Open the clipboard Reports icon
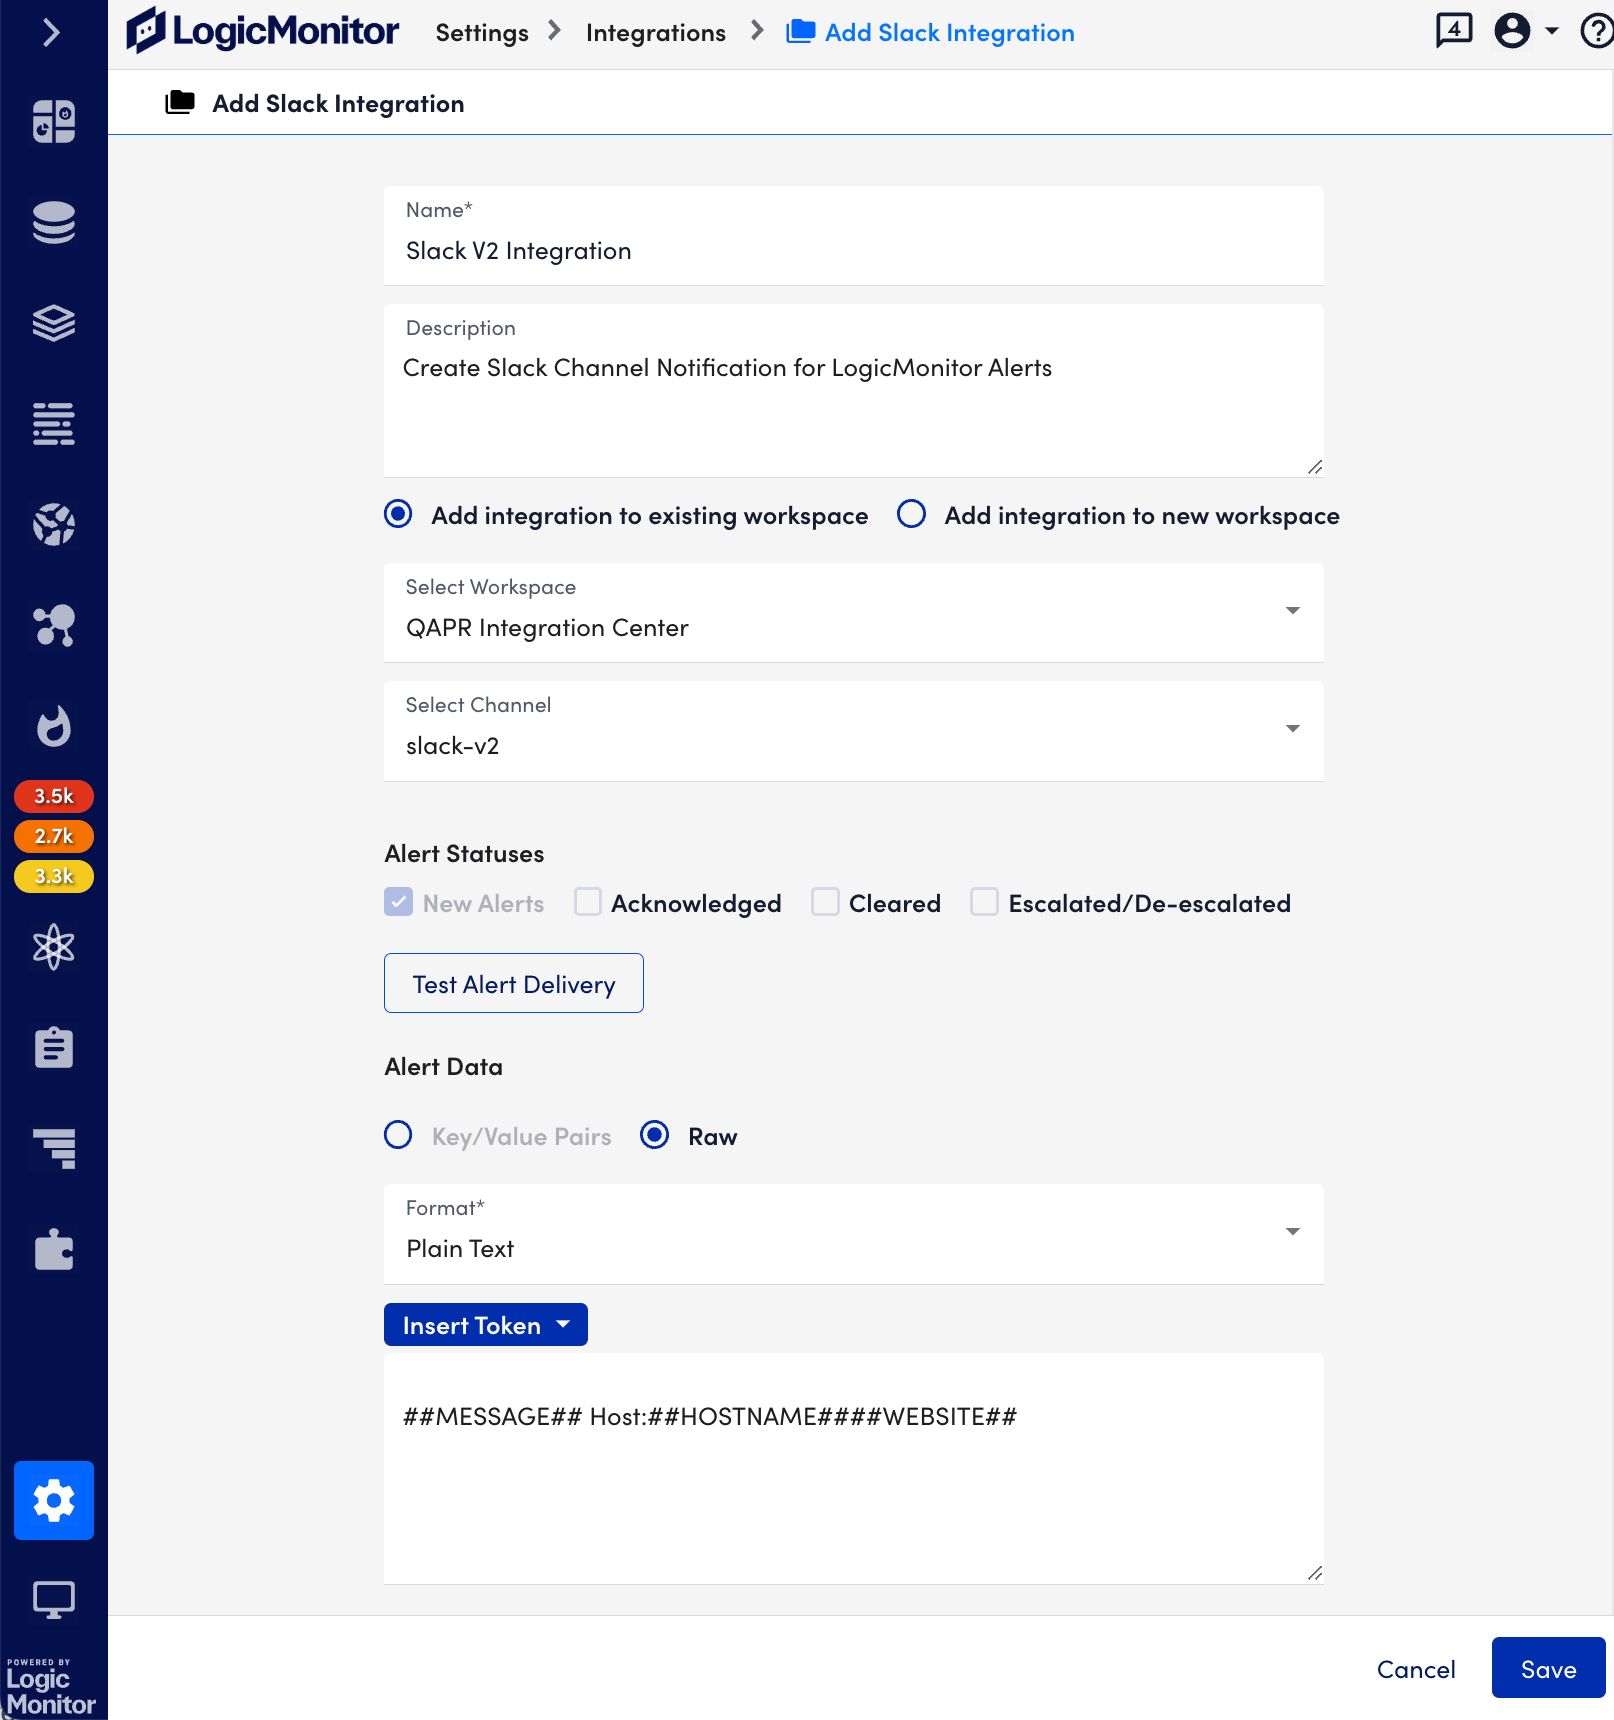The height and width of the screenshot is (1720, 1614). point(54,1048)
